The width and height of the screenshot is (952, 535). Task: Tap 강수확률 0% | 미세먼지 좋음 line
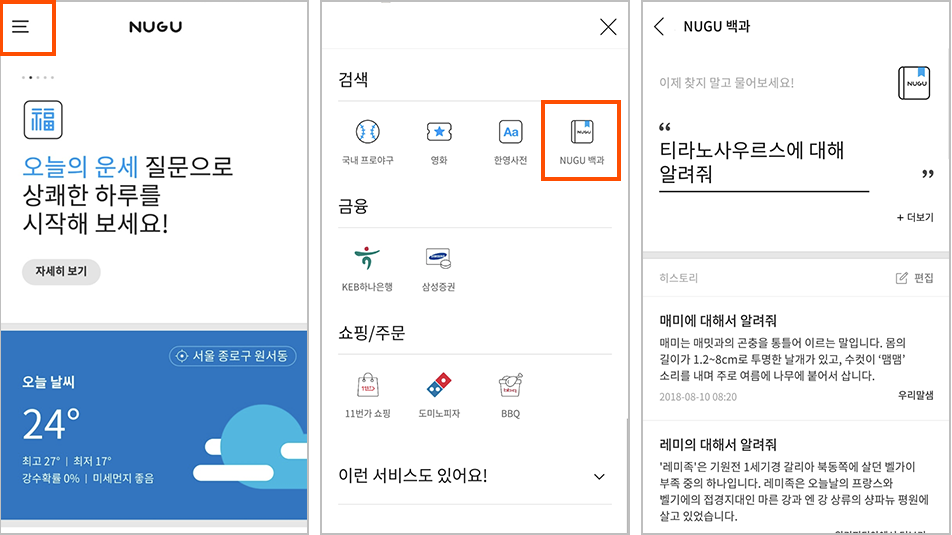click(88, 479)
